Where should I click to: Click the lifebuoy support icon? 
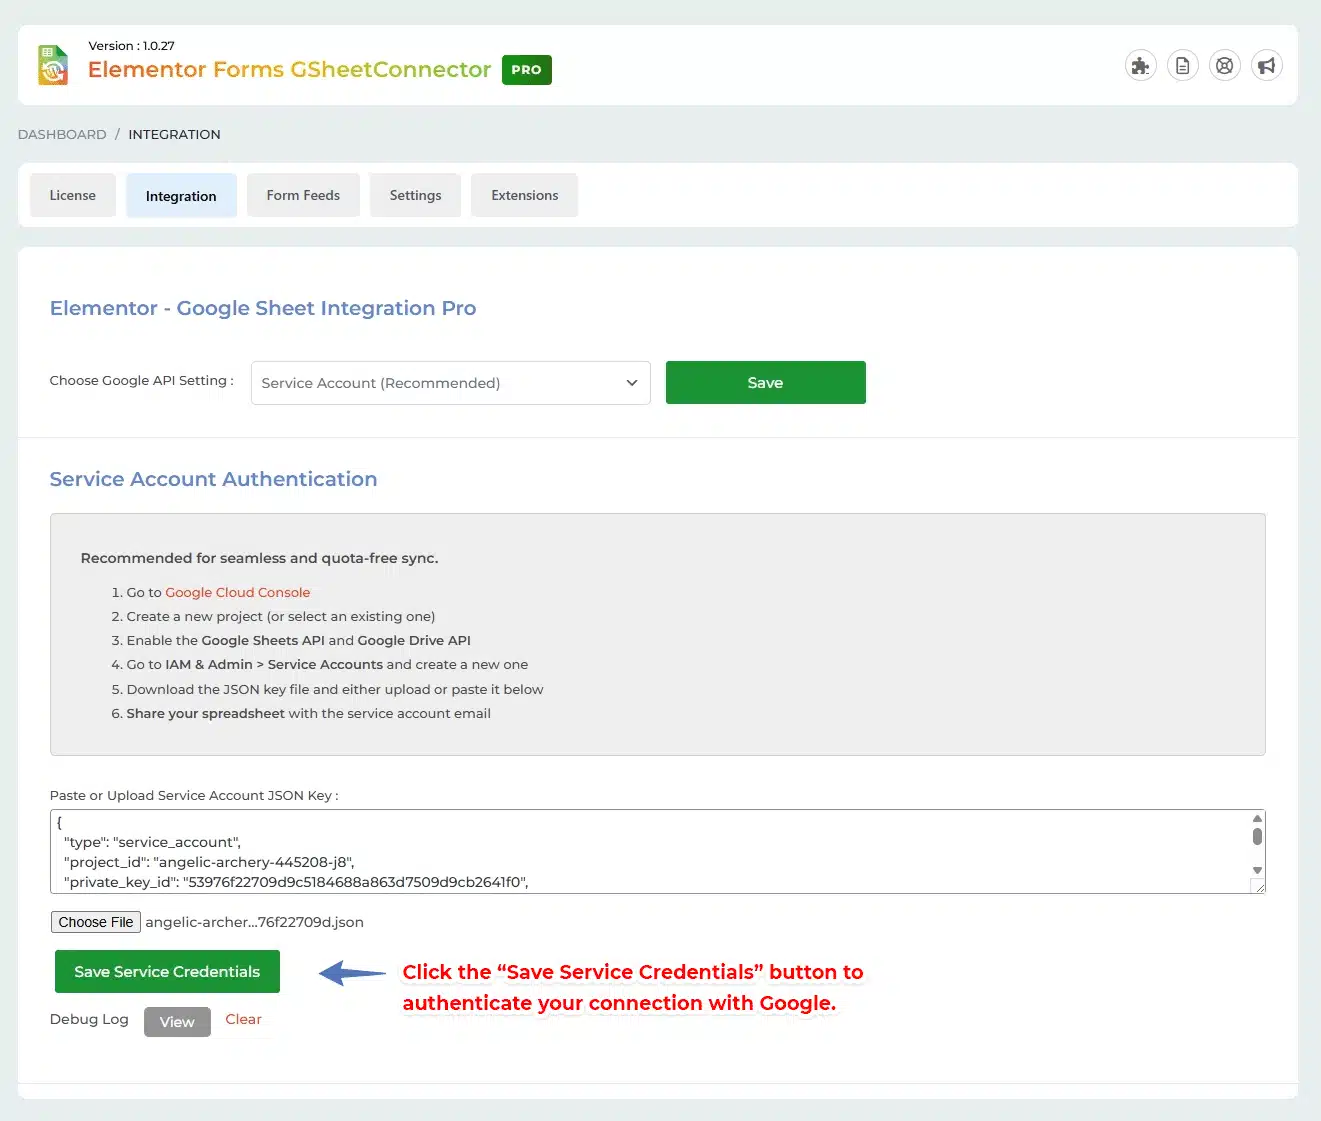click(1224, 66)
